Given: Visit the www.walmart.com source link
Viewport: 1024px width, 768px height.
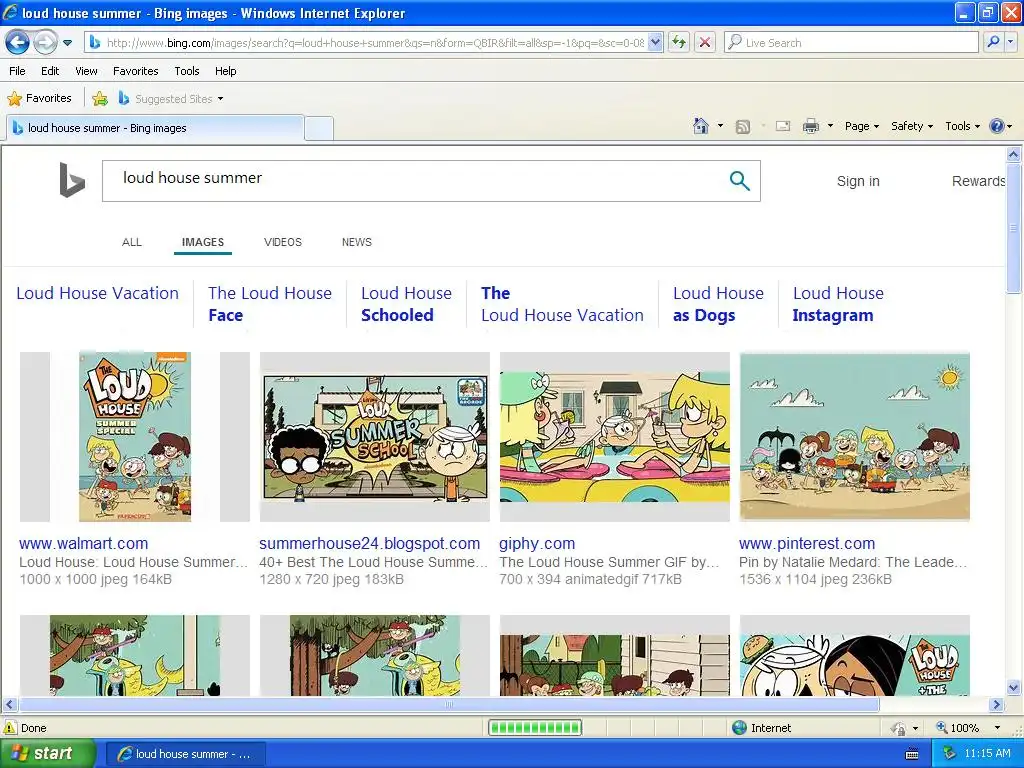Looking at the screenshot, I should pos(84,543).
